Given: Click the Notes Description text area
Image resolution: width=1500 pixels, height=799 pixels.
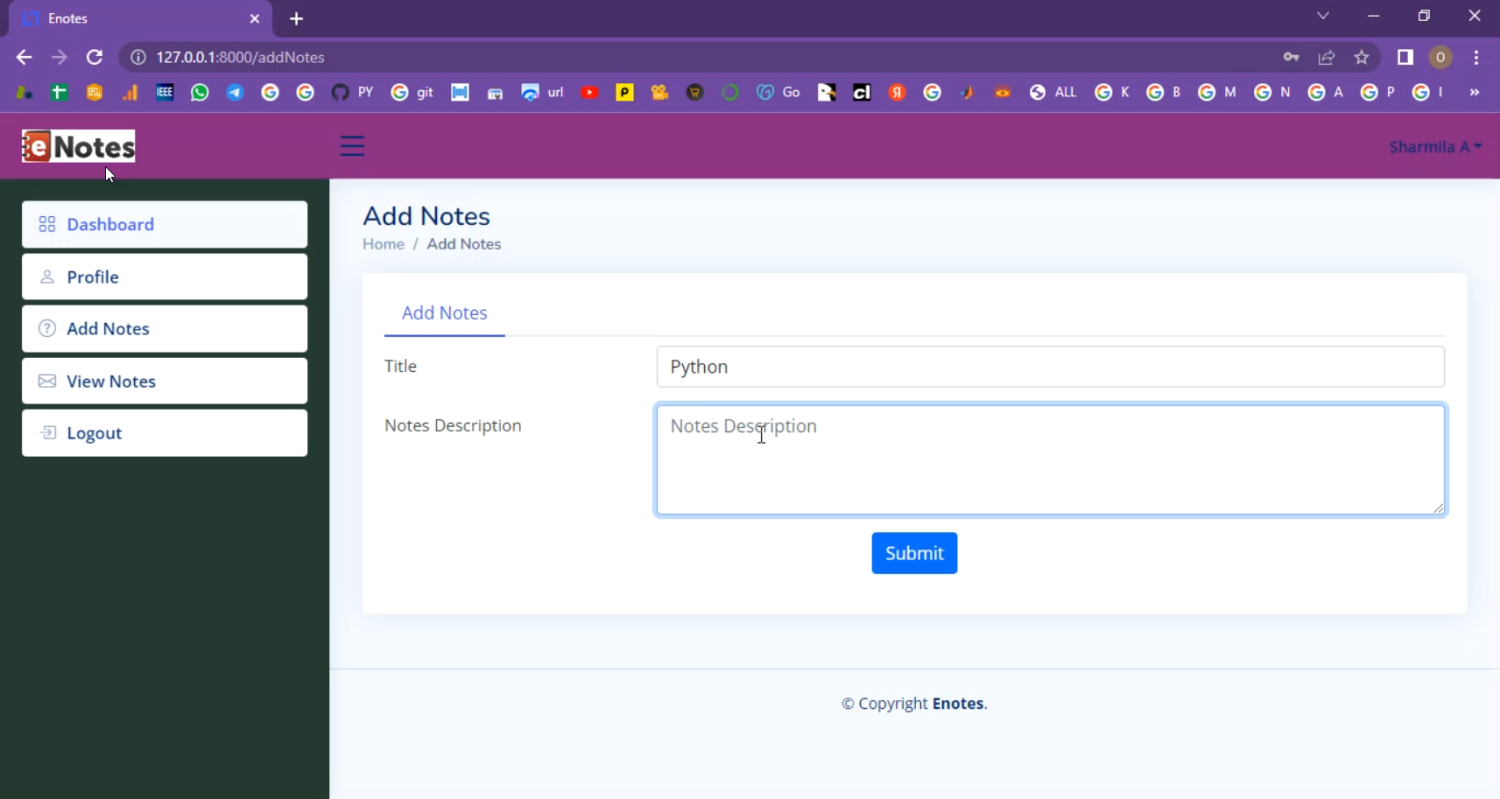Looking at the screenshot, I should point(1050,460).
